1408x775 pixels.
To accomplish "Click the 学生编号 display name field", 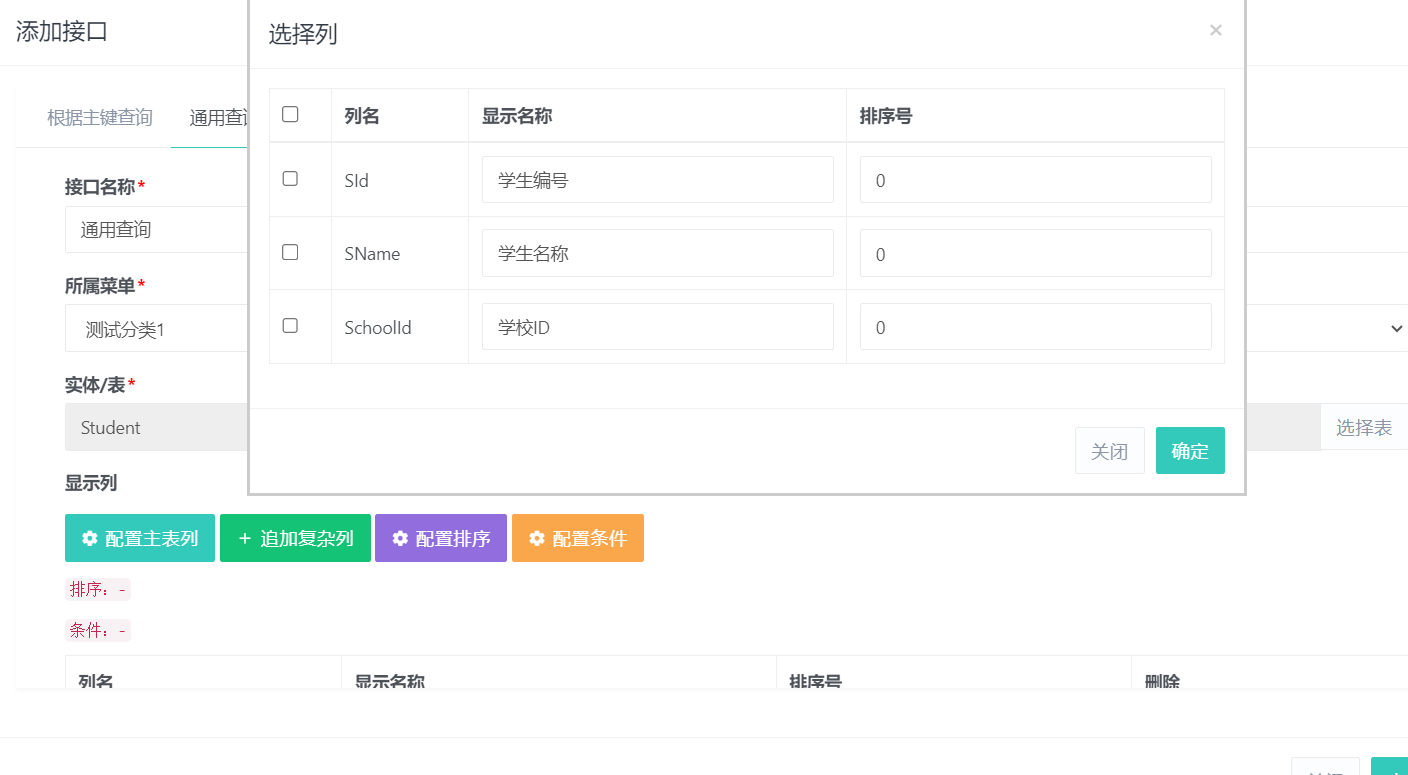I will pos(657,179).
